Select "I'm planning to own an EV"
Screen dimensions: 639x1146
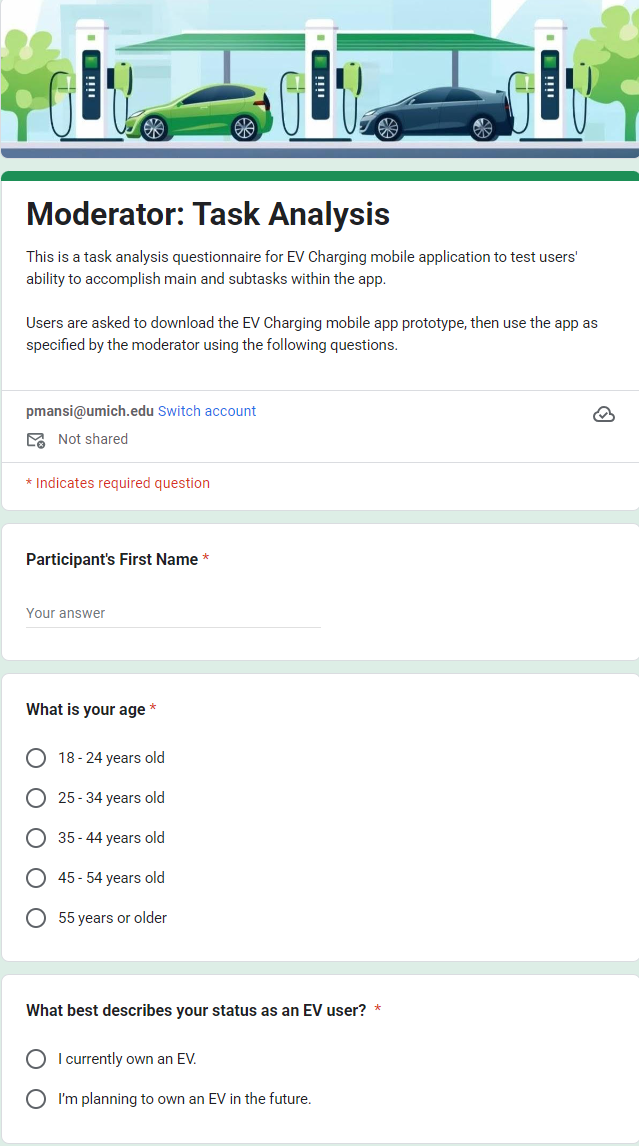[x=36, y=1098]
